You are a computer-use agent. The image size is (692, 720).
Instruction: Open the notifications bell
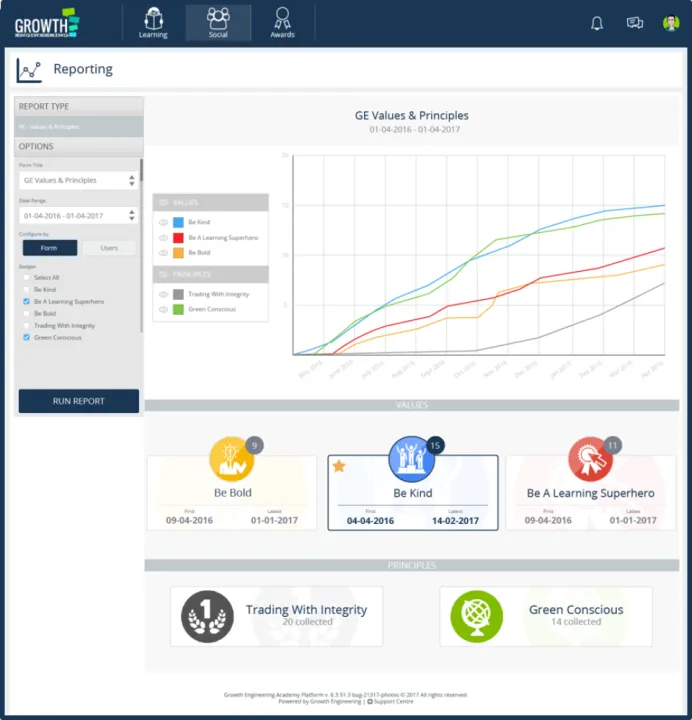tap(597, 23)
